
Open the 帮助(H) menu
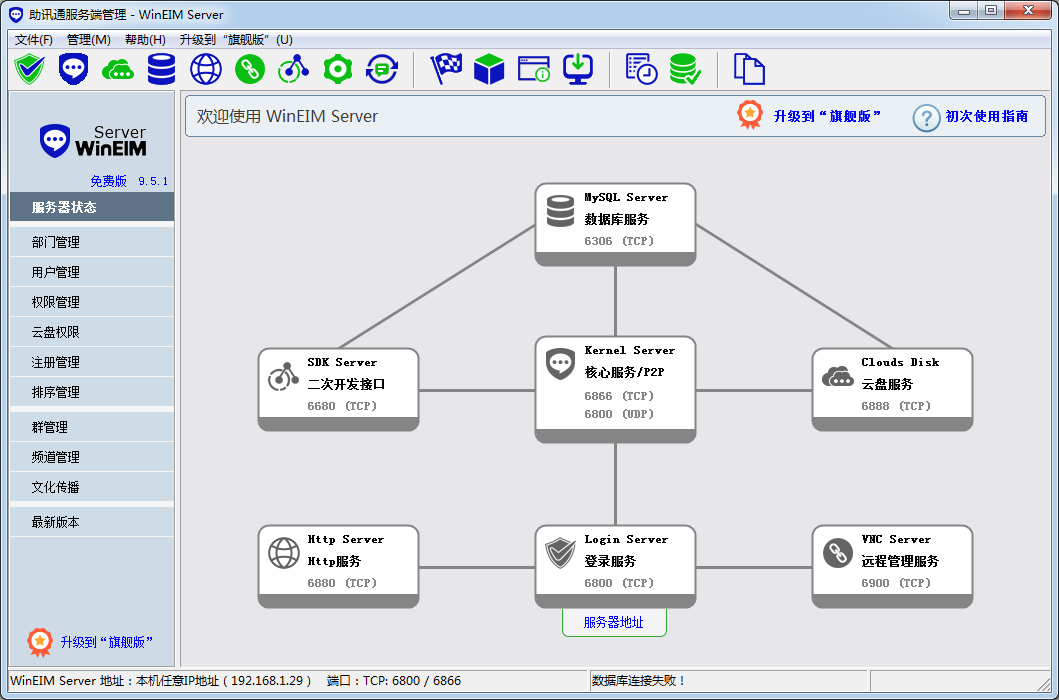(x=145, y=40)
